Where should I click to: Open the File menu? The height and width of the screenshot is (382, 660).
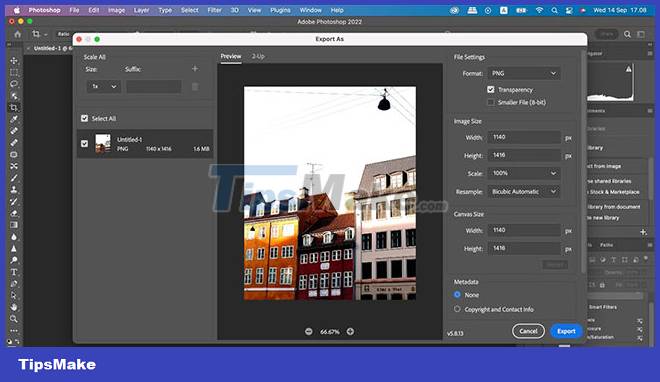(75, 10)
